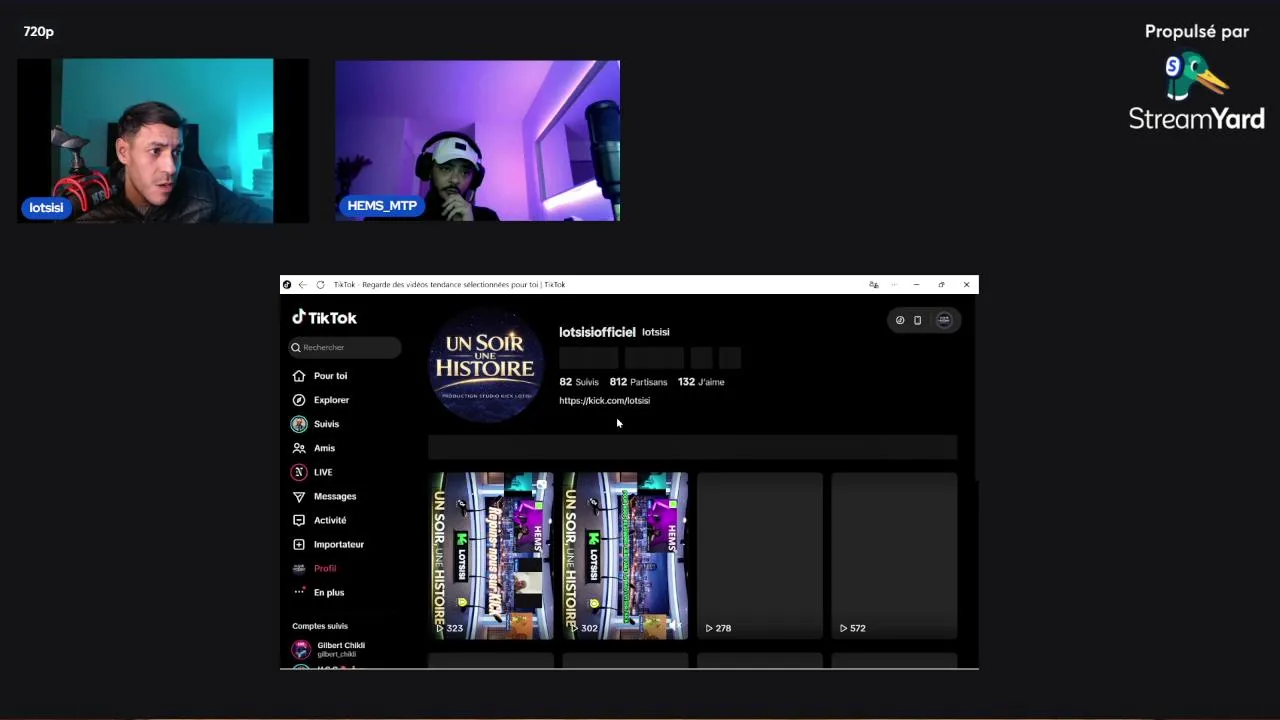Click the coins icon at top right
The height and width of the screenshot is (720, 1280).
click(900, 320)
